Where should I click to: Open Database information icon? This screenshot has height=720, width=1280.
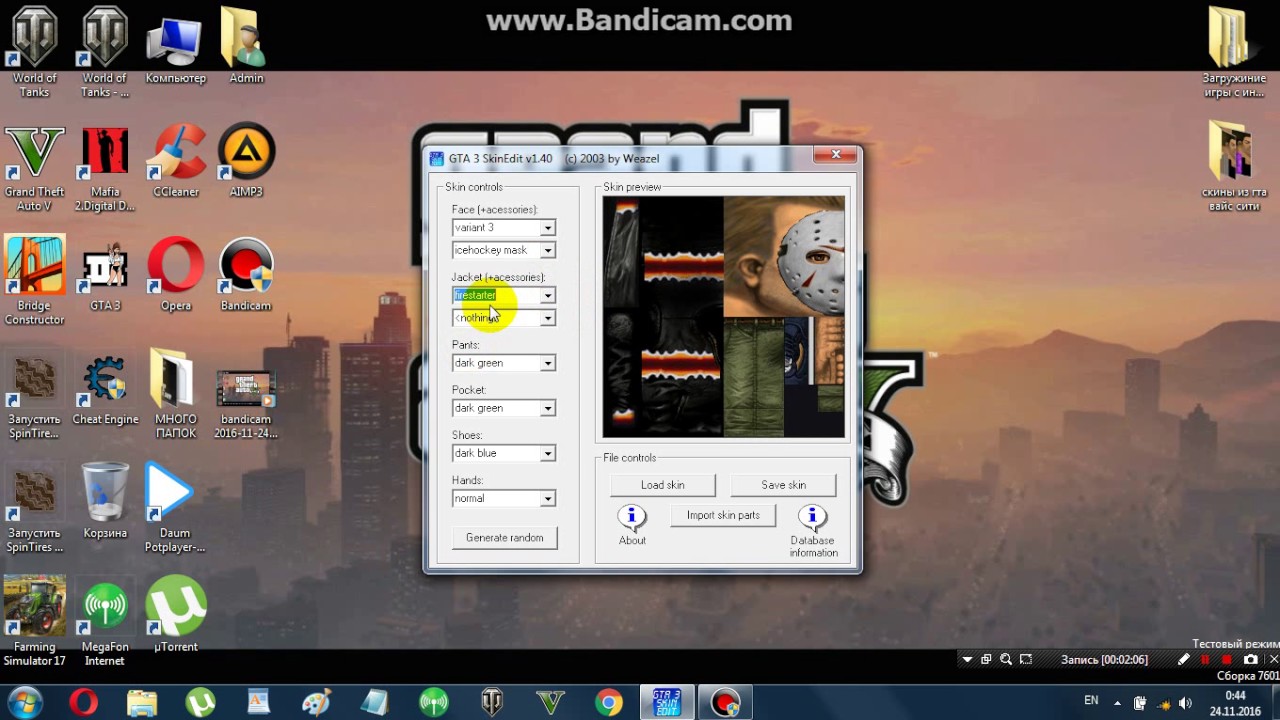tap(812, 517)
